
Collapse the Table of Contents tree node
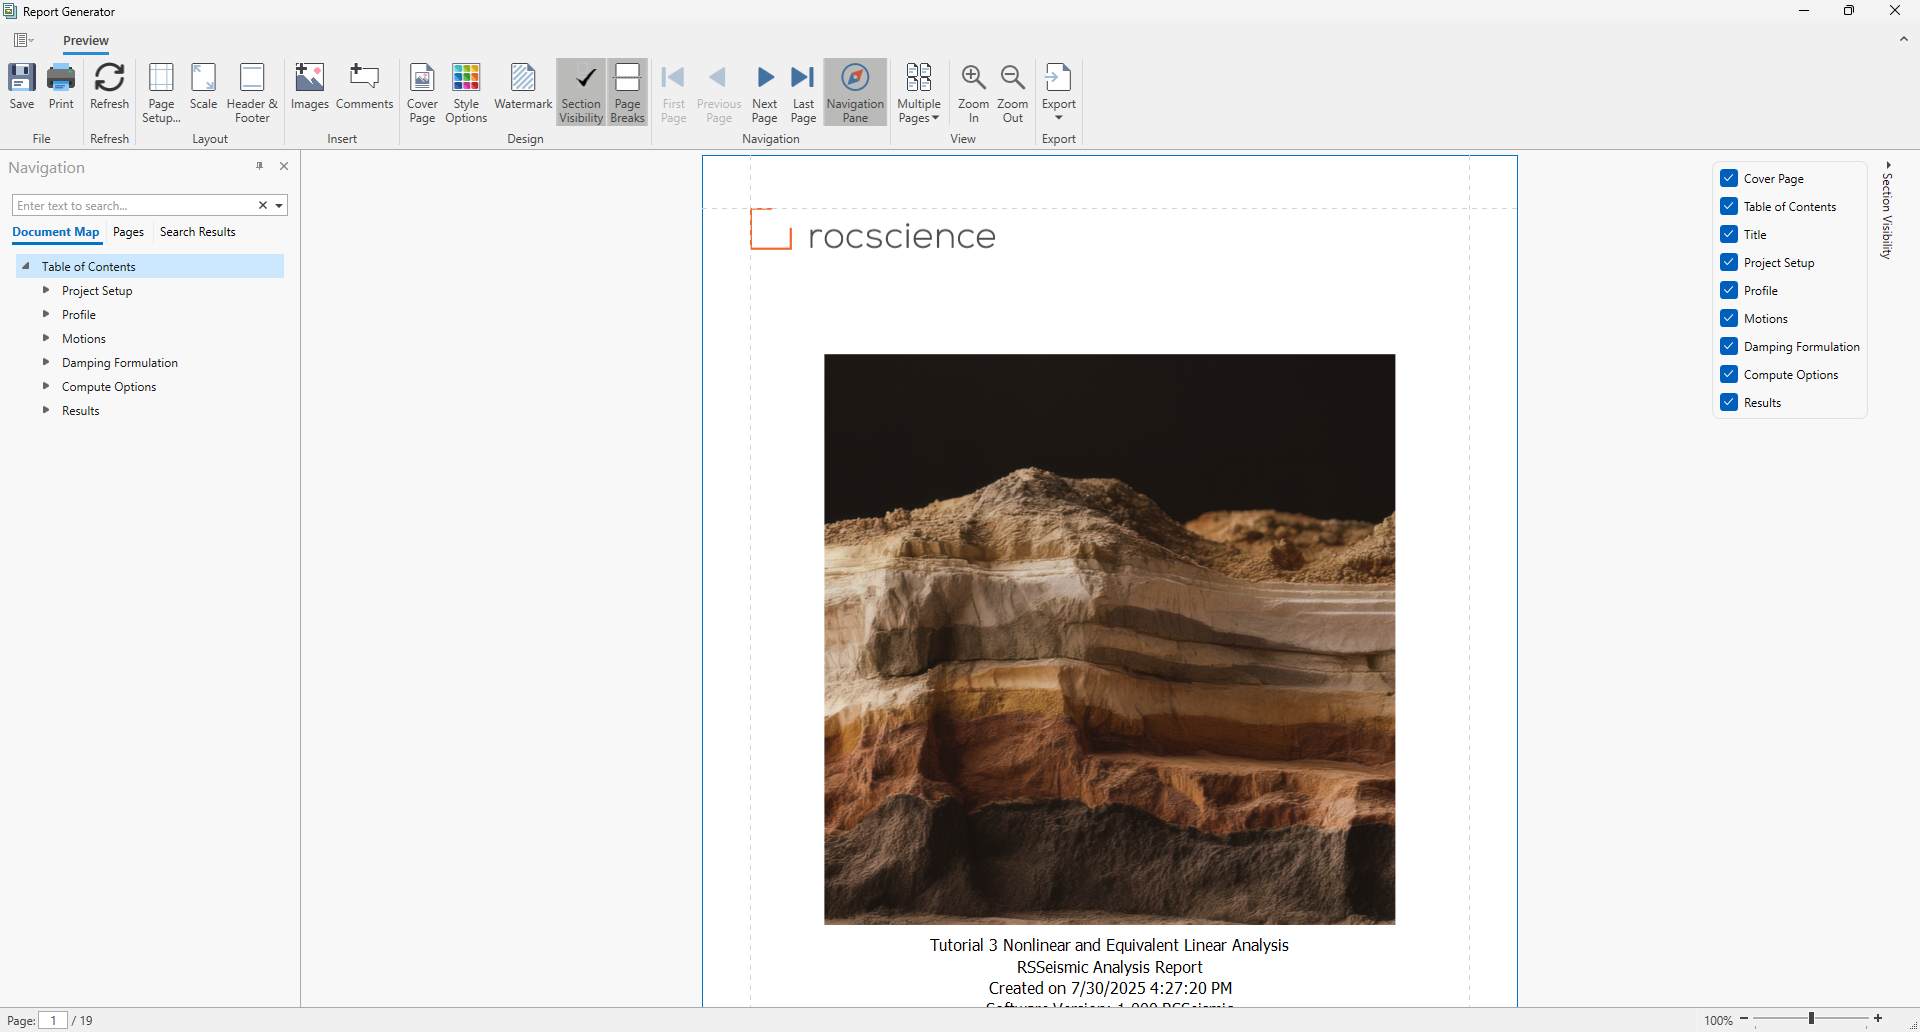coord(26,266)
